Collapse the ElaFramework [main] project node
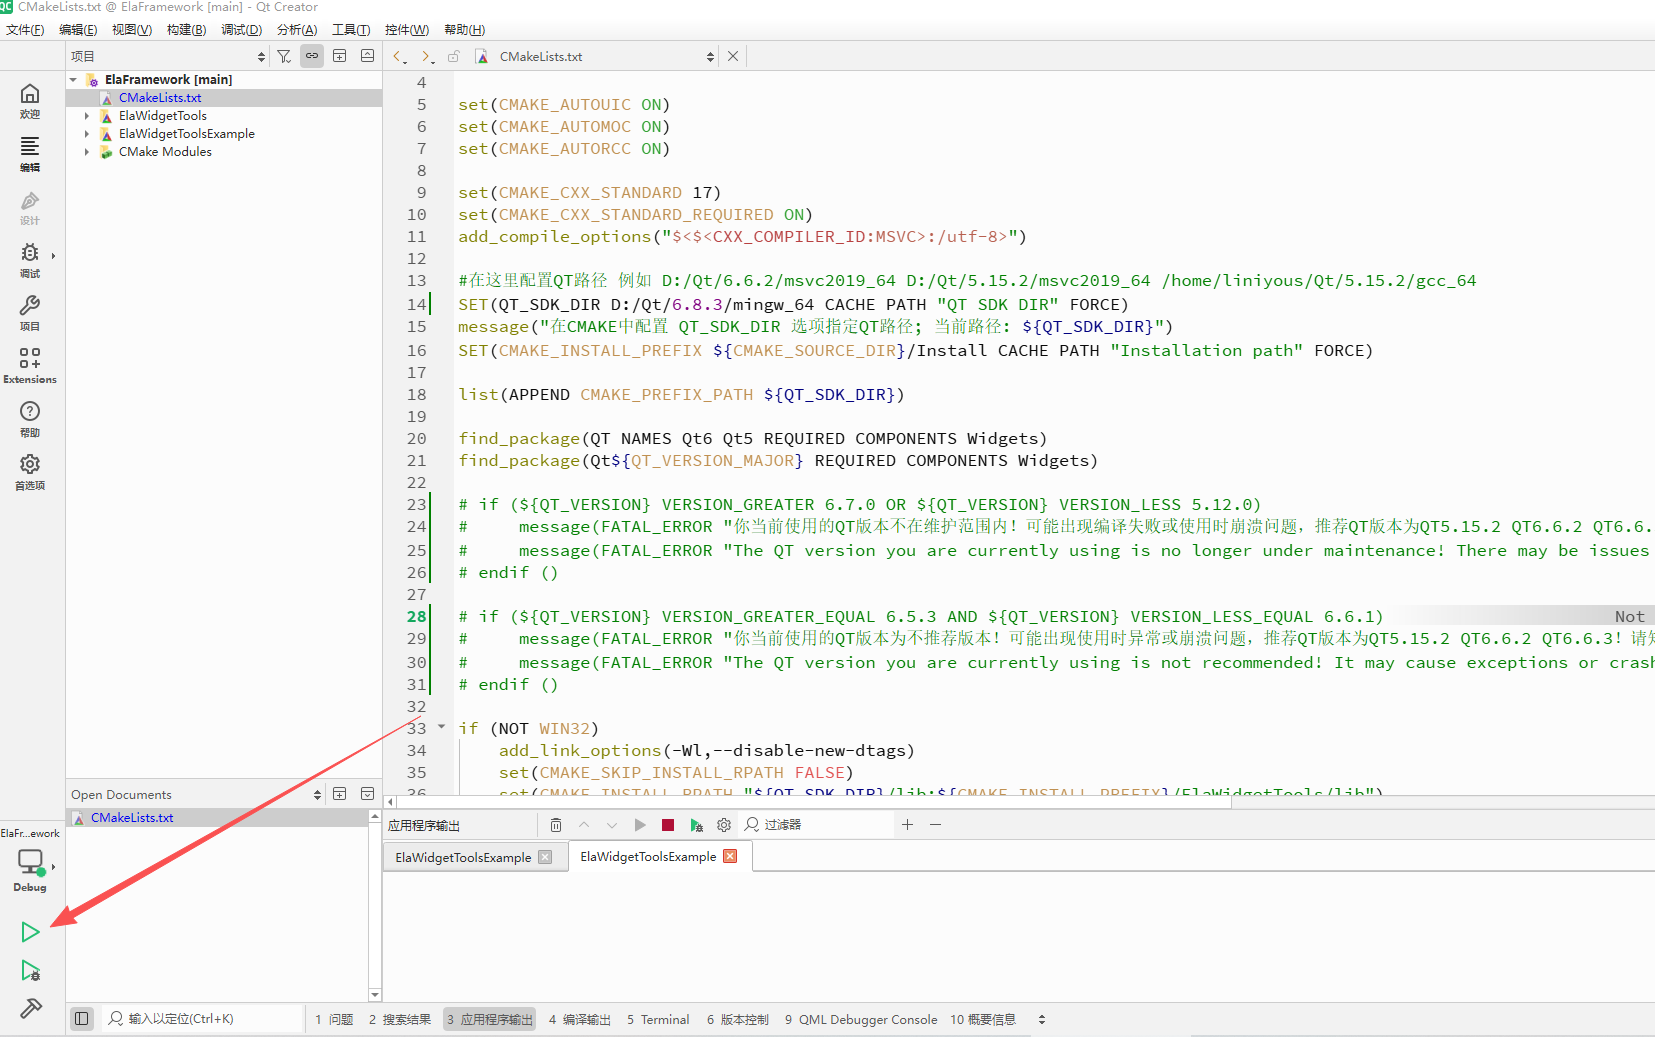Image resolution: width=1655 pixels, height=1037 pixels. pos(74,80)
